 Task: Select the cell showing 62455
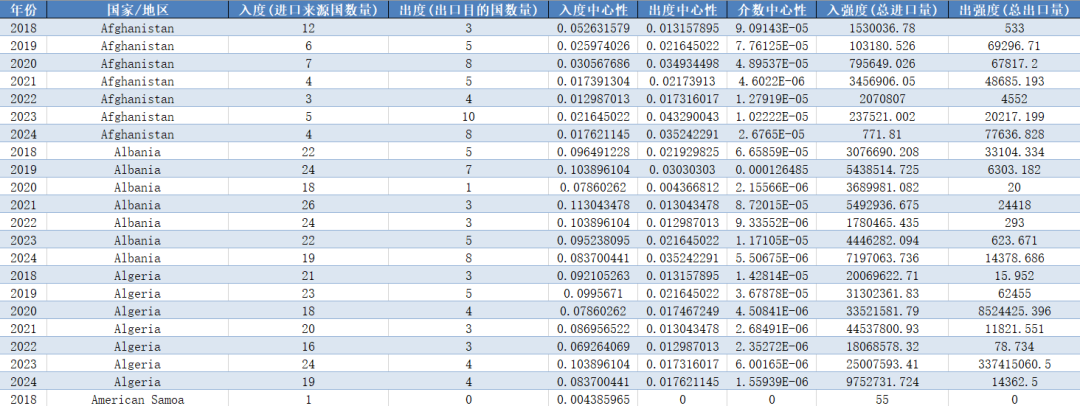pos(1014,294)
